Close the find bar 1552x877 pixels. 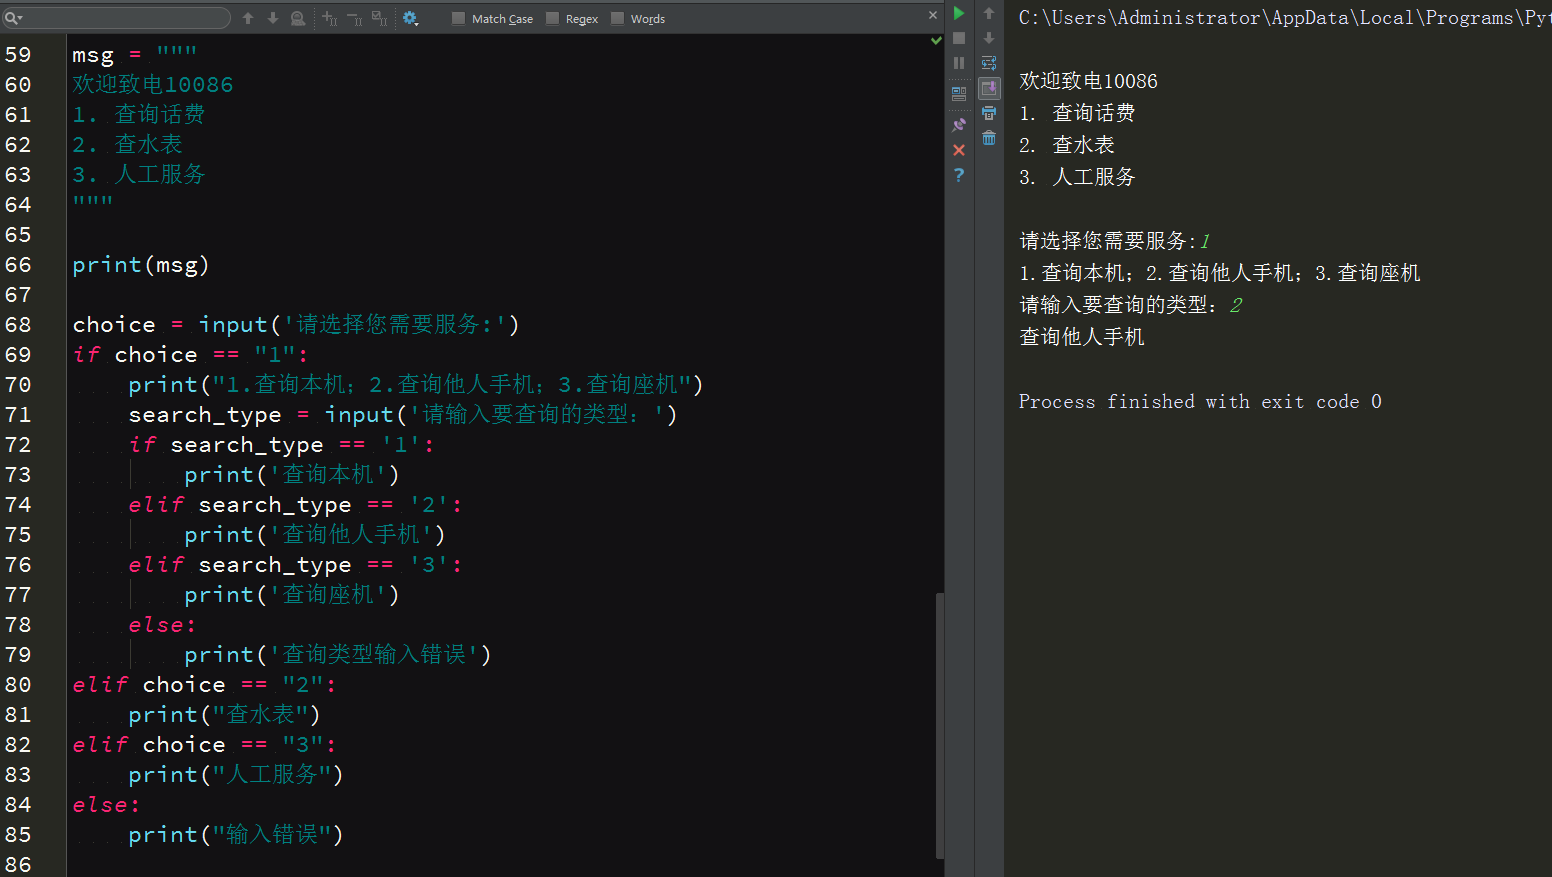pyautogui.click(x=933, y=15)
